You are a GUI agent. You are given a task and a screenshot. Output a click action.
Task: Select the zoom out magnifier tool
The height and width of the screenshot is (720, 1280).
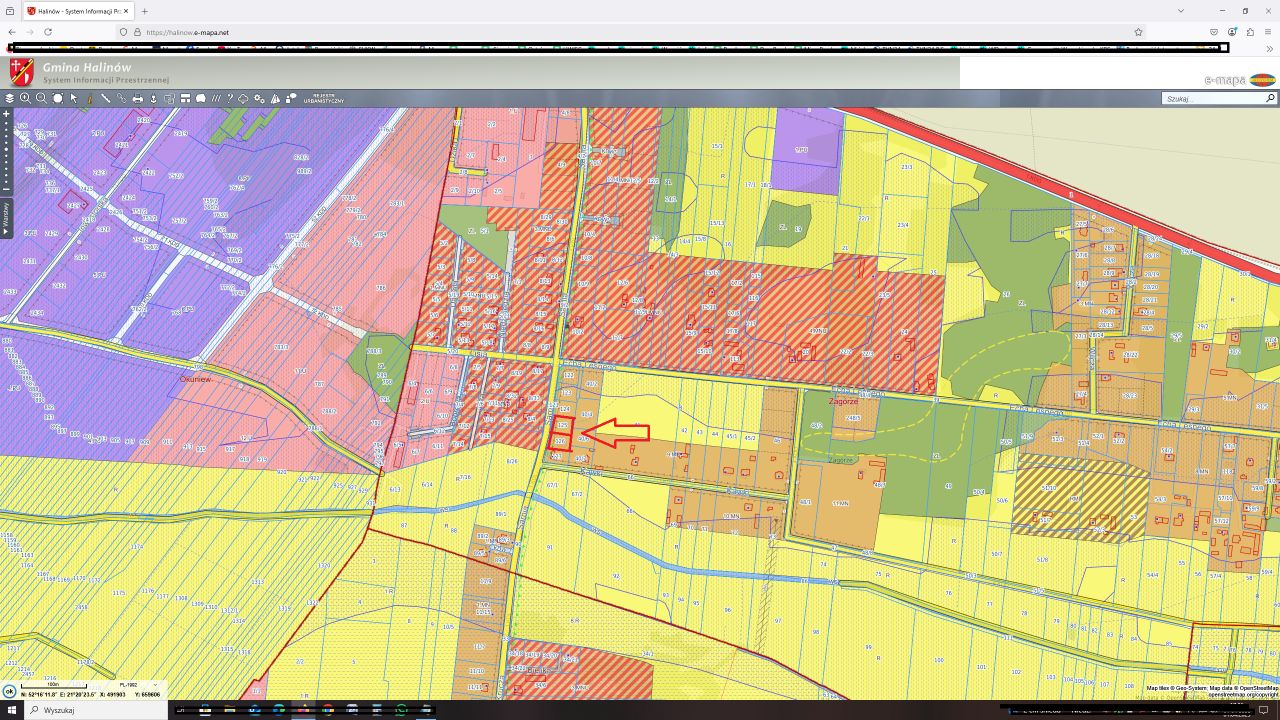[x=42, y=99]
